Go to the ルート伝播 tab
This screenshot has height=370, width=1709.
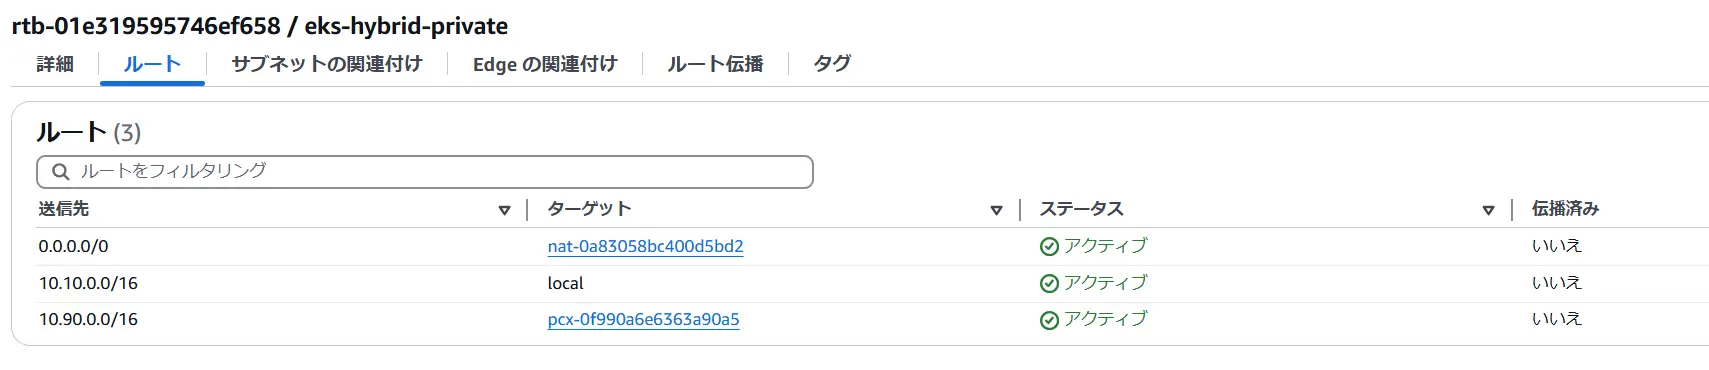[x=715, y=64]
